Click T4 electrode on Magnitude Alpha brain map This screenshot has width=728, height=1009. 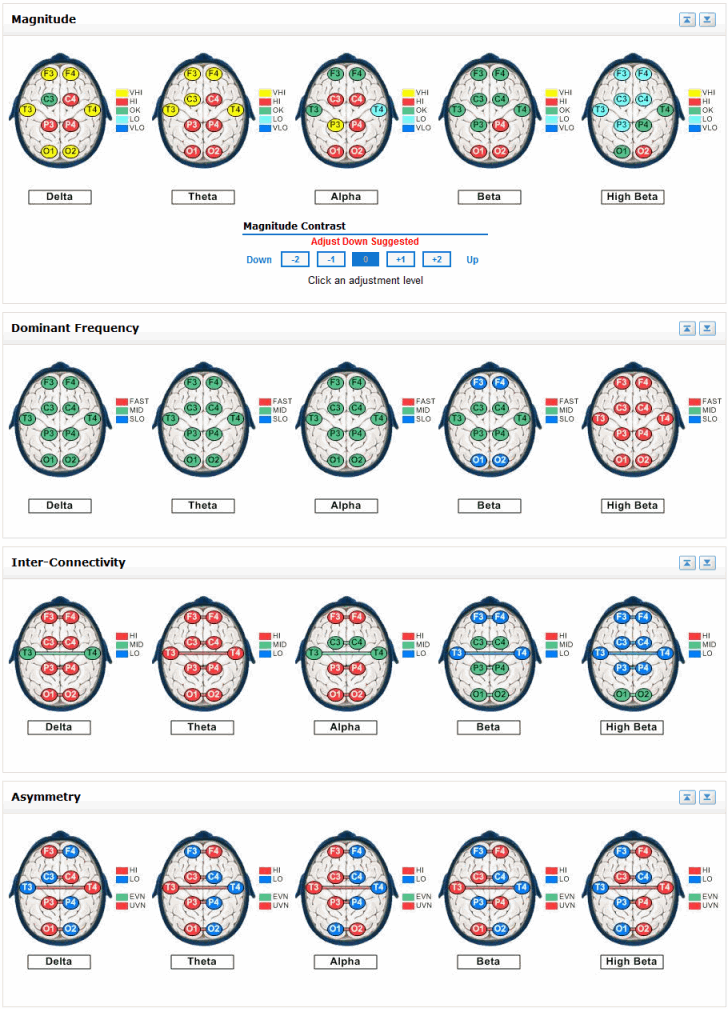(378, 110)
